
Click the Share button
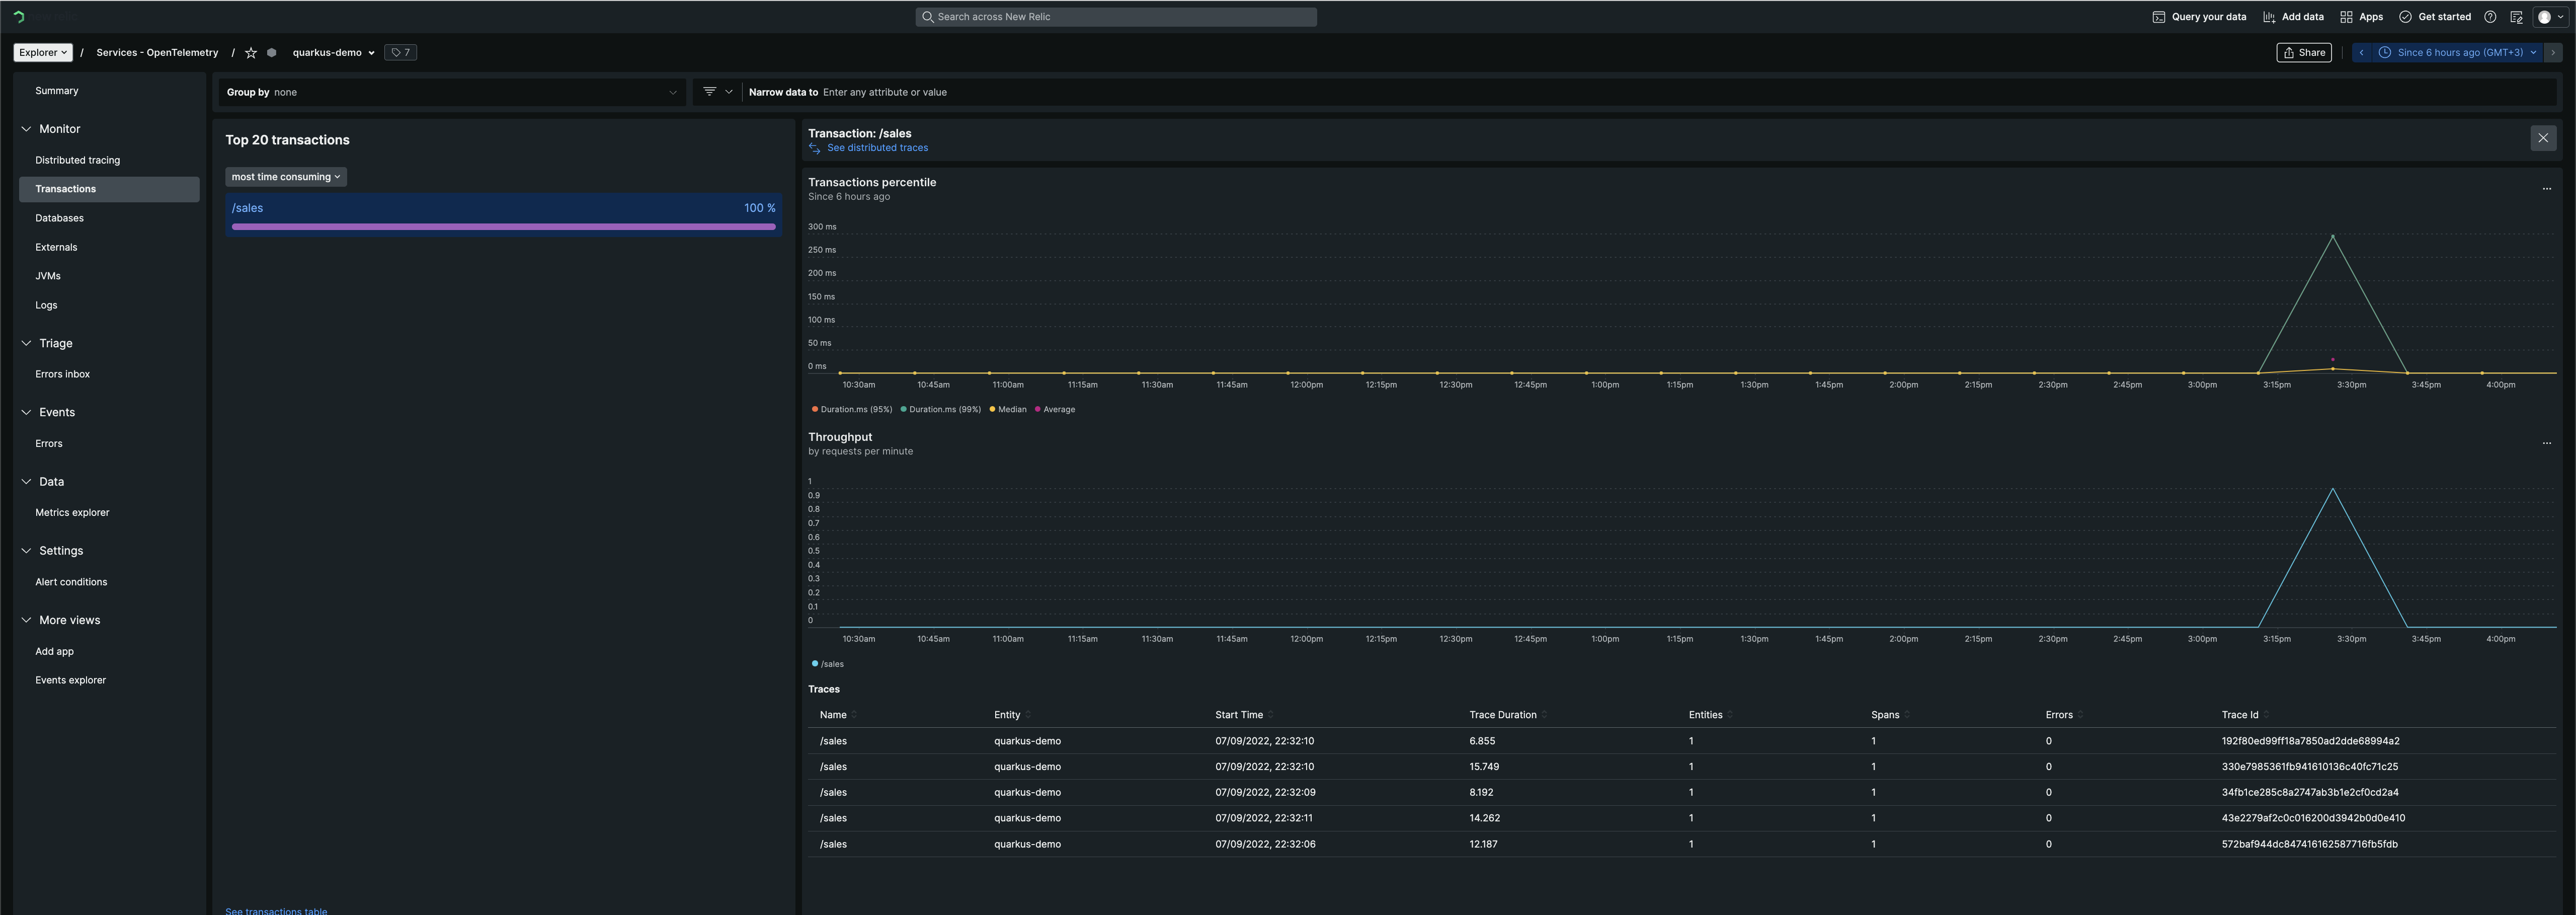(2304, 53)
